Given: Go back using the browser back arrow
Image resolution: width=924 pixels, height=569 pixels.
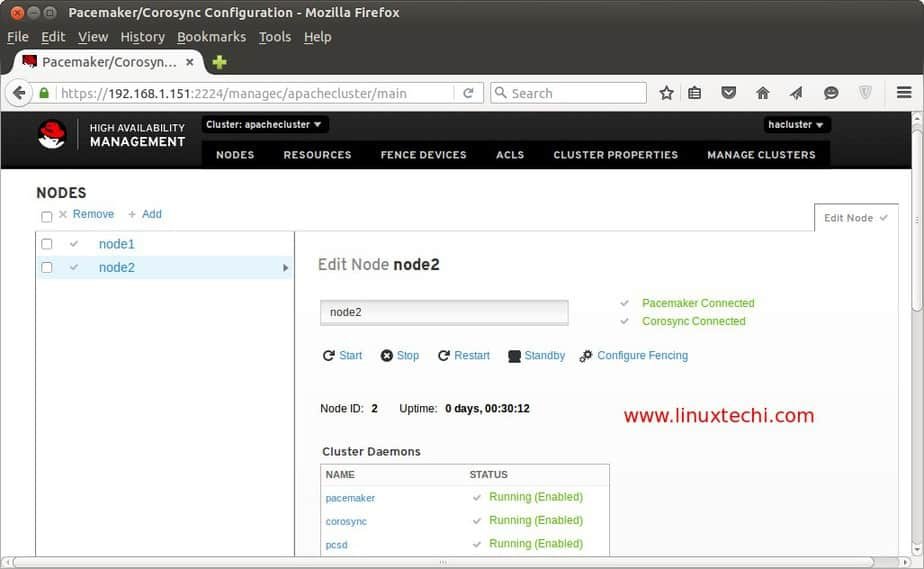Looking at the screenshot, I should 19,93.
